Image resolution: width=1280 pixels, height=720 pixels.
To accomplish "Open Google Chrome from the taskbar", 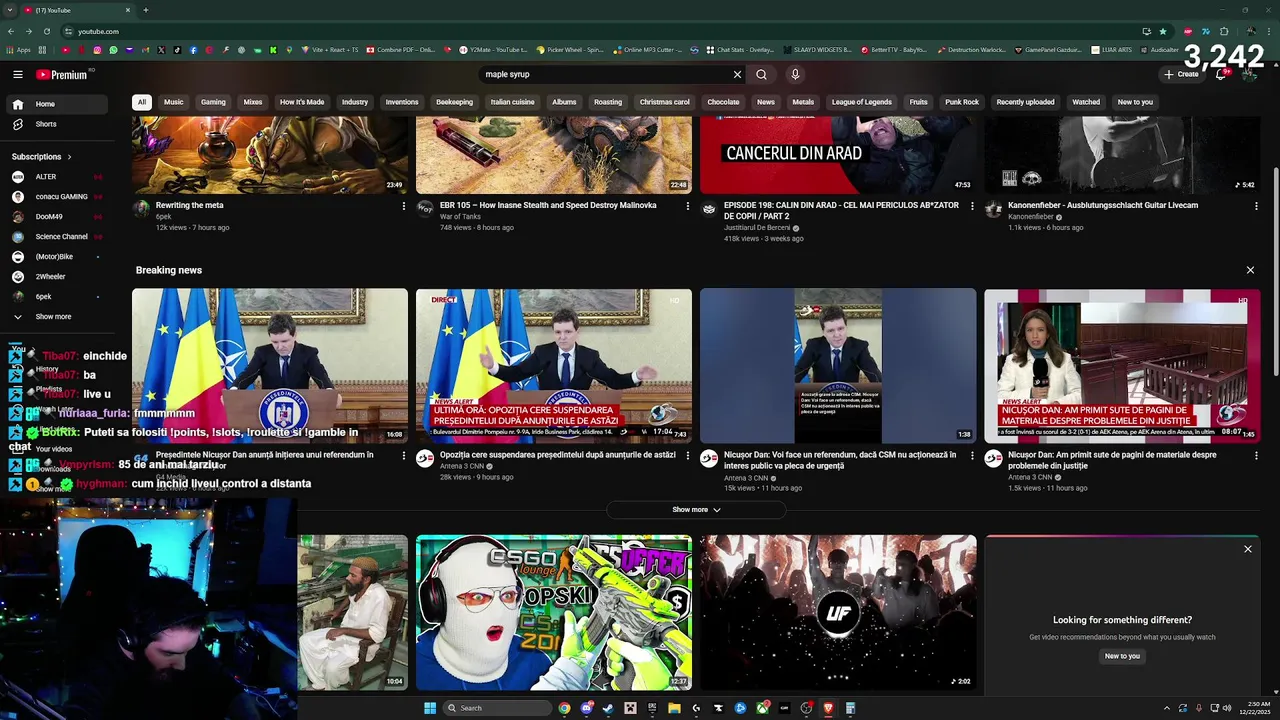I will (564, 708).
